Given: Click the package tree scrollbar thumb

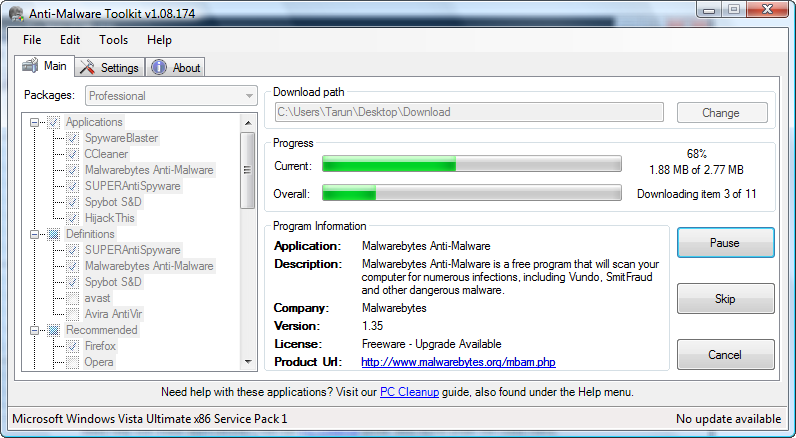Looking at the screenshot, I should pos(248,170).
